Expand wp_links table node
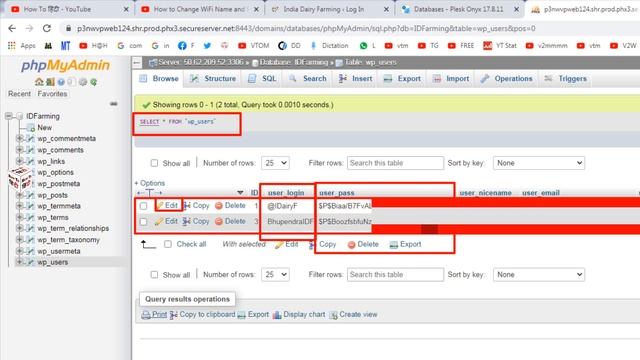The width and height of the screenshot is (640, 360). click(x=19, y=161)
